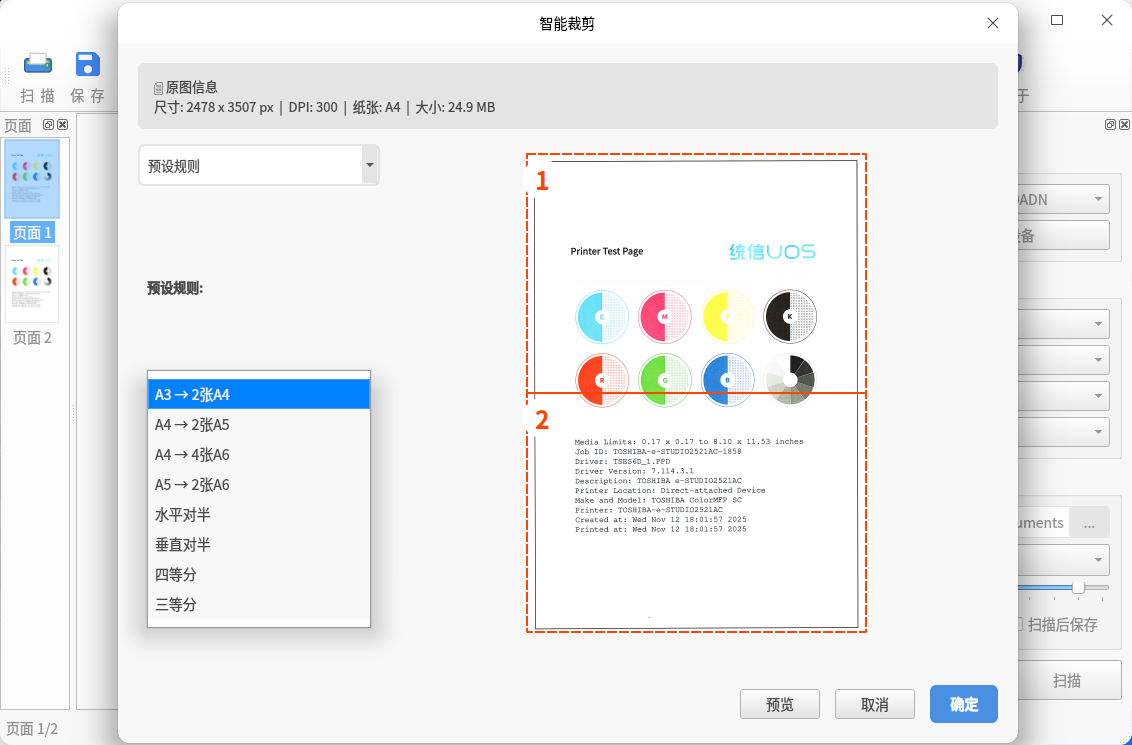Viewport: 1132px width, 745px height.
Task: Select the 页面 1 thumbnail
Action: [x=32, y=179]
